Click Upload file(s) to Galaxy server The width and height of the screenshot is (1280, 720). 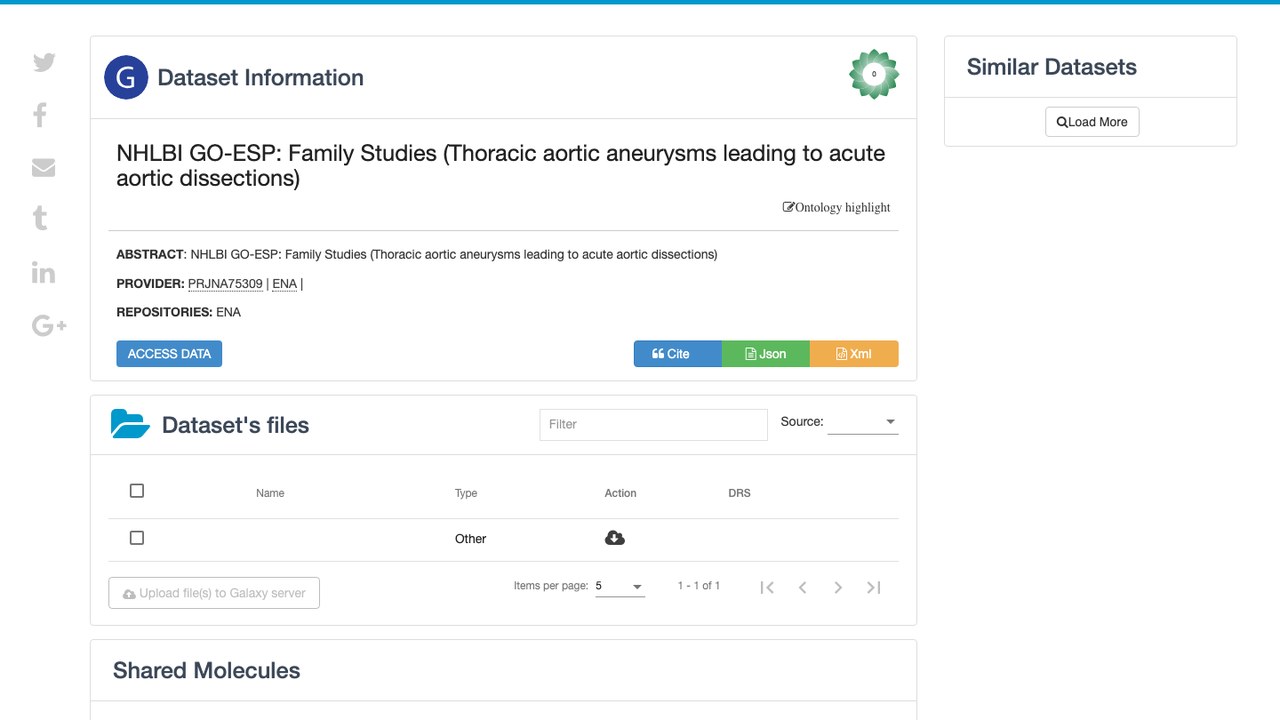[x=214, y=593]
